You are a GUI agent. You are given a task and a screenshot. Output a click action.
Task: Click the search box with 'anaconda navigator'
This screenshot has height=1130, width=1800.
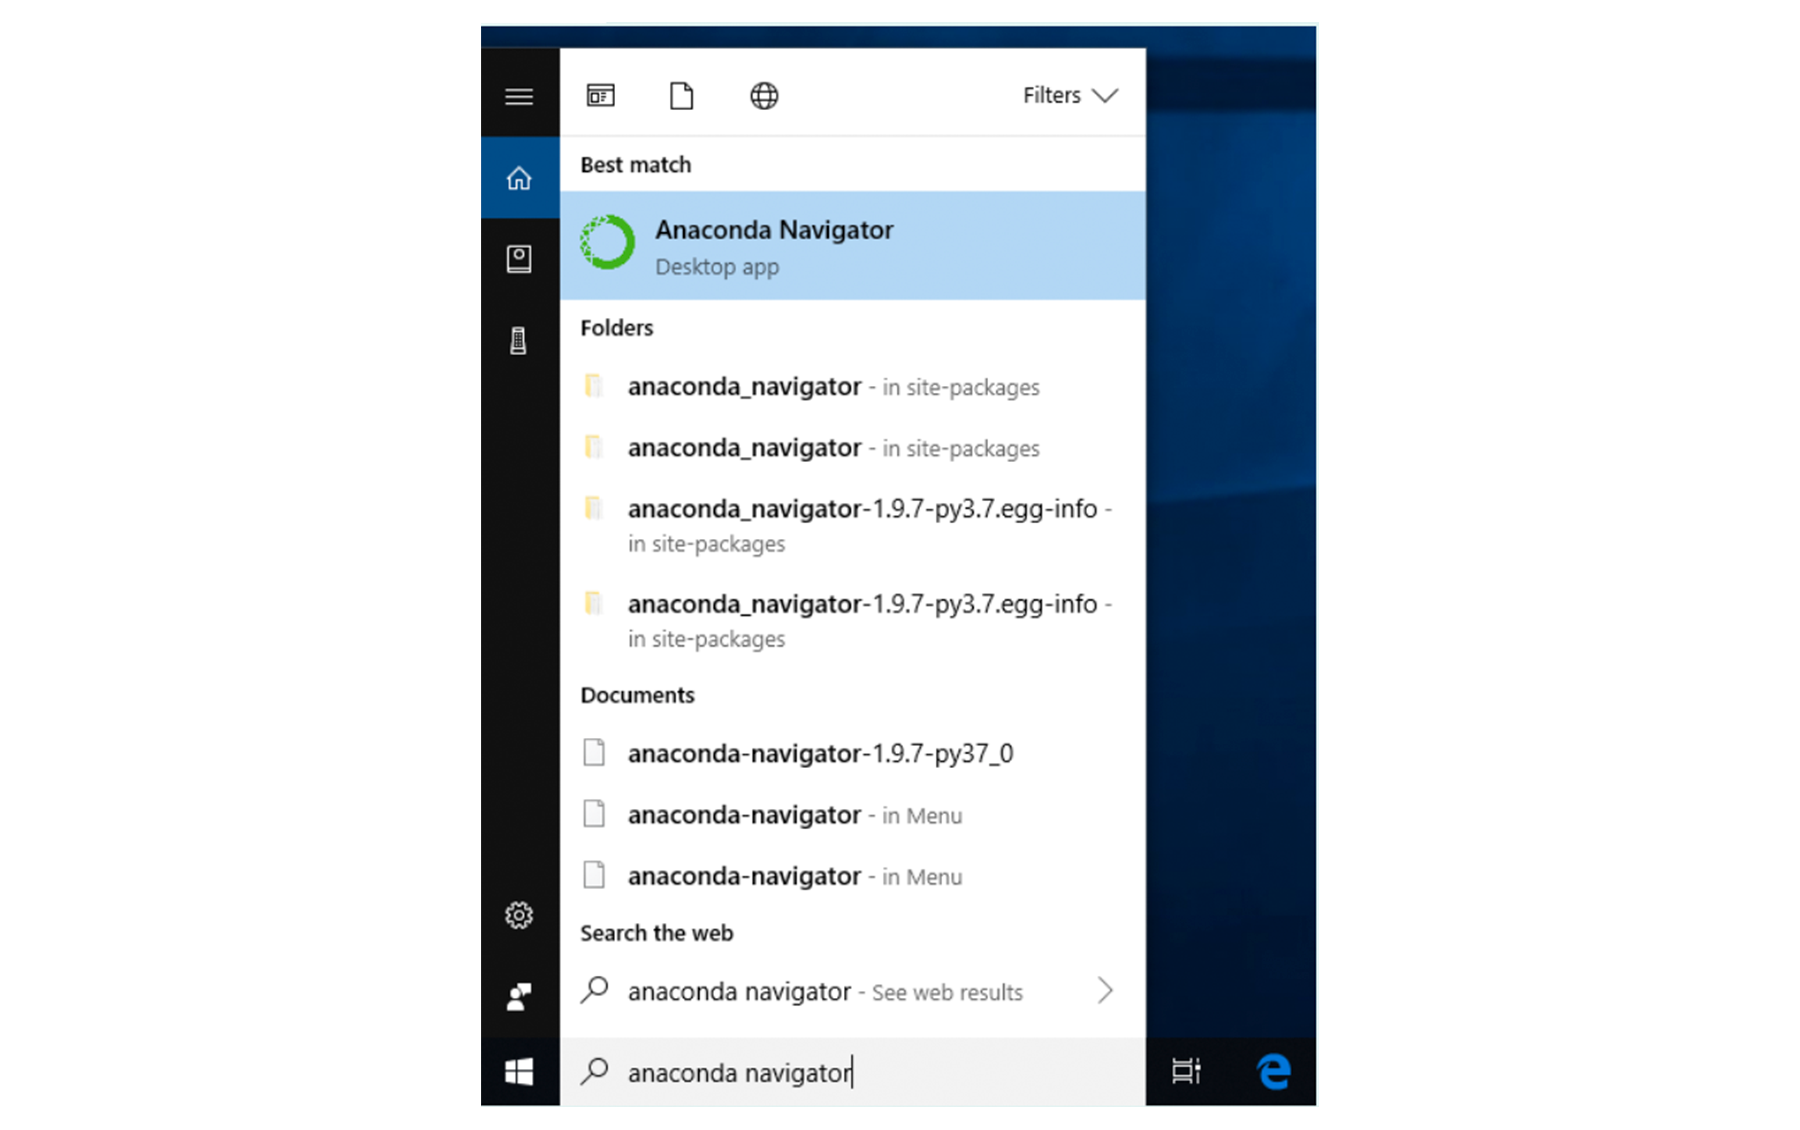coord(852,1072)
